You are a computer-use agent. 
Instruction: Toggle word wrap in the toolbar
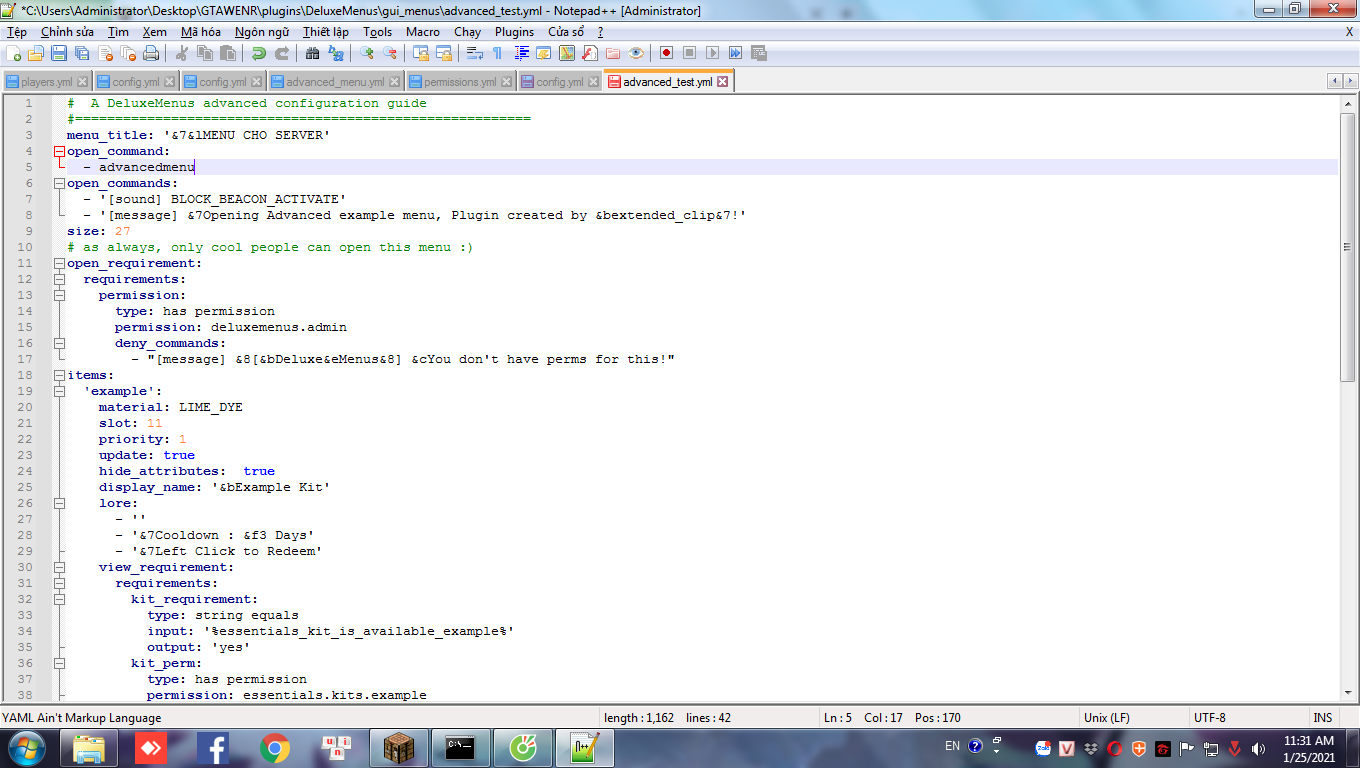tap(474, 53)
